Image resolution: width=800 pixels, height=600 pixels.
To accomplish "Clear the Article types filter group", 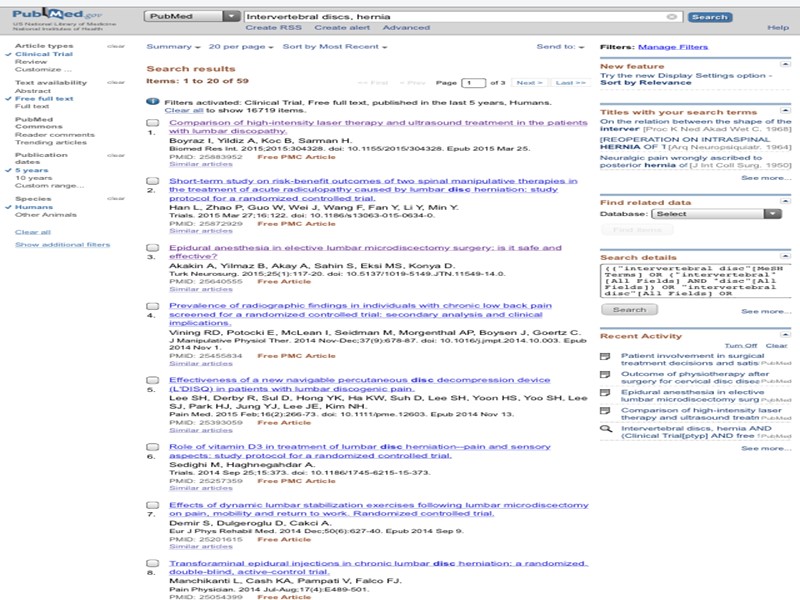I will coord(116,46).
